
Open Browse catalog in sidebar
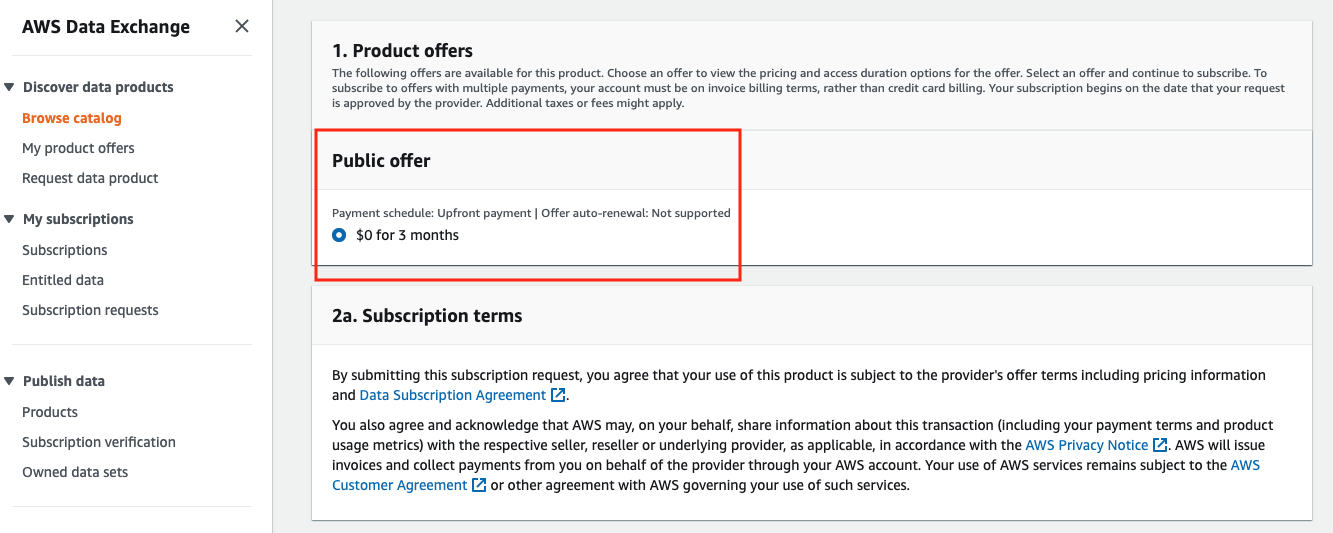coord(72,118)
